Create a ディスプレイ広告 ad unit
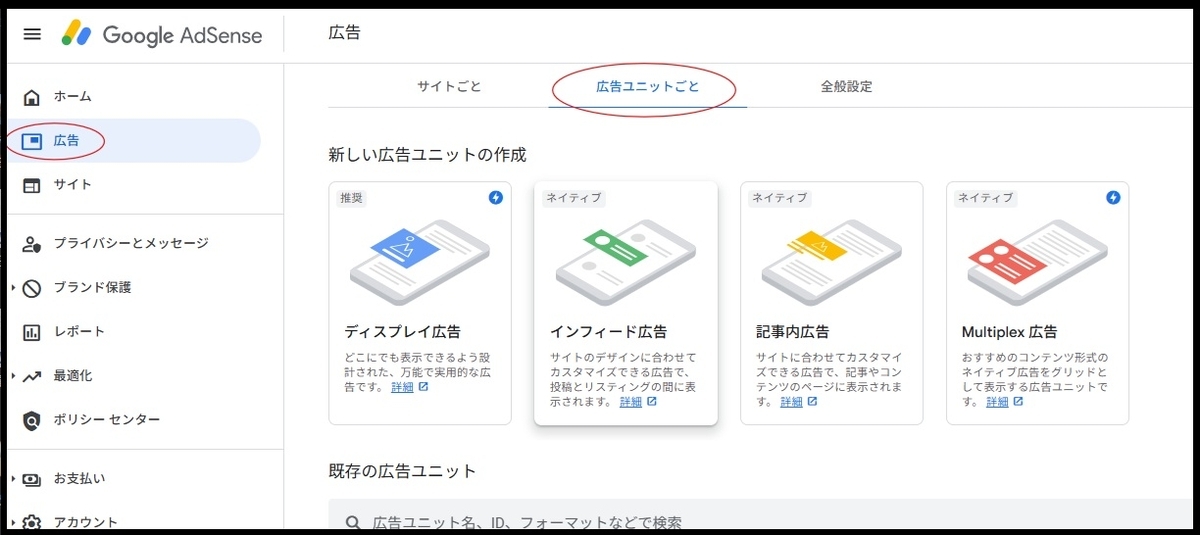 (x=420, y=303)
